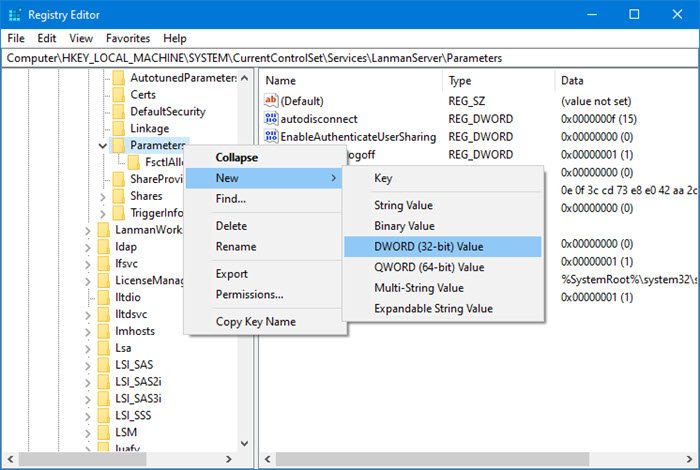This screenshot has height=470, width=700.
Task: Expand the Shares key arrow
Action: click(x=103, y=196)
